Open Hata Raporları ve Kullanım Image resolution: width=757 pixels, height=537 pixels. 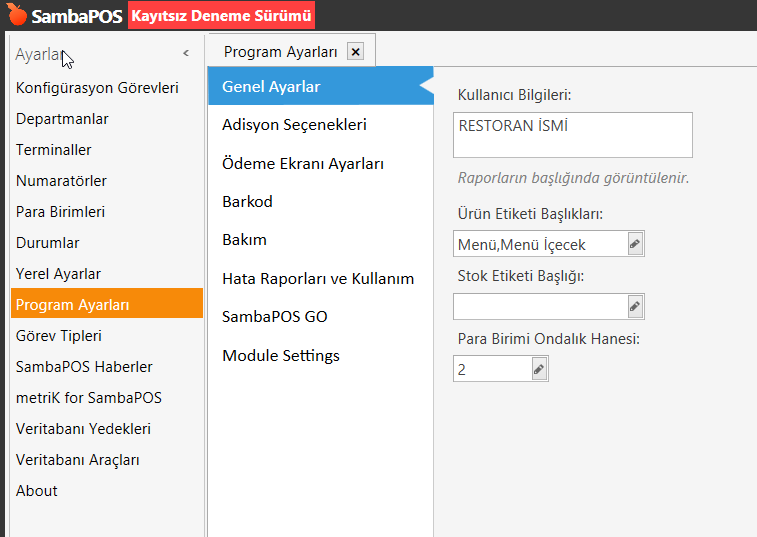coord(317,278)
